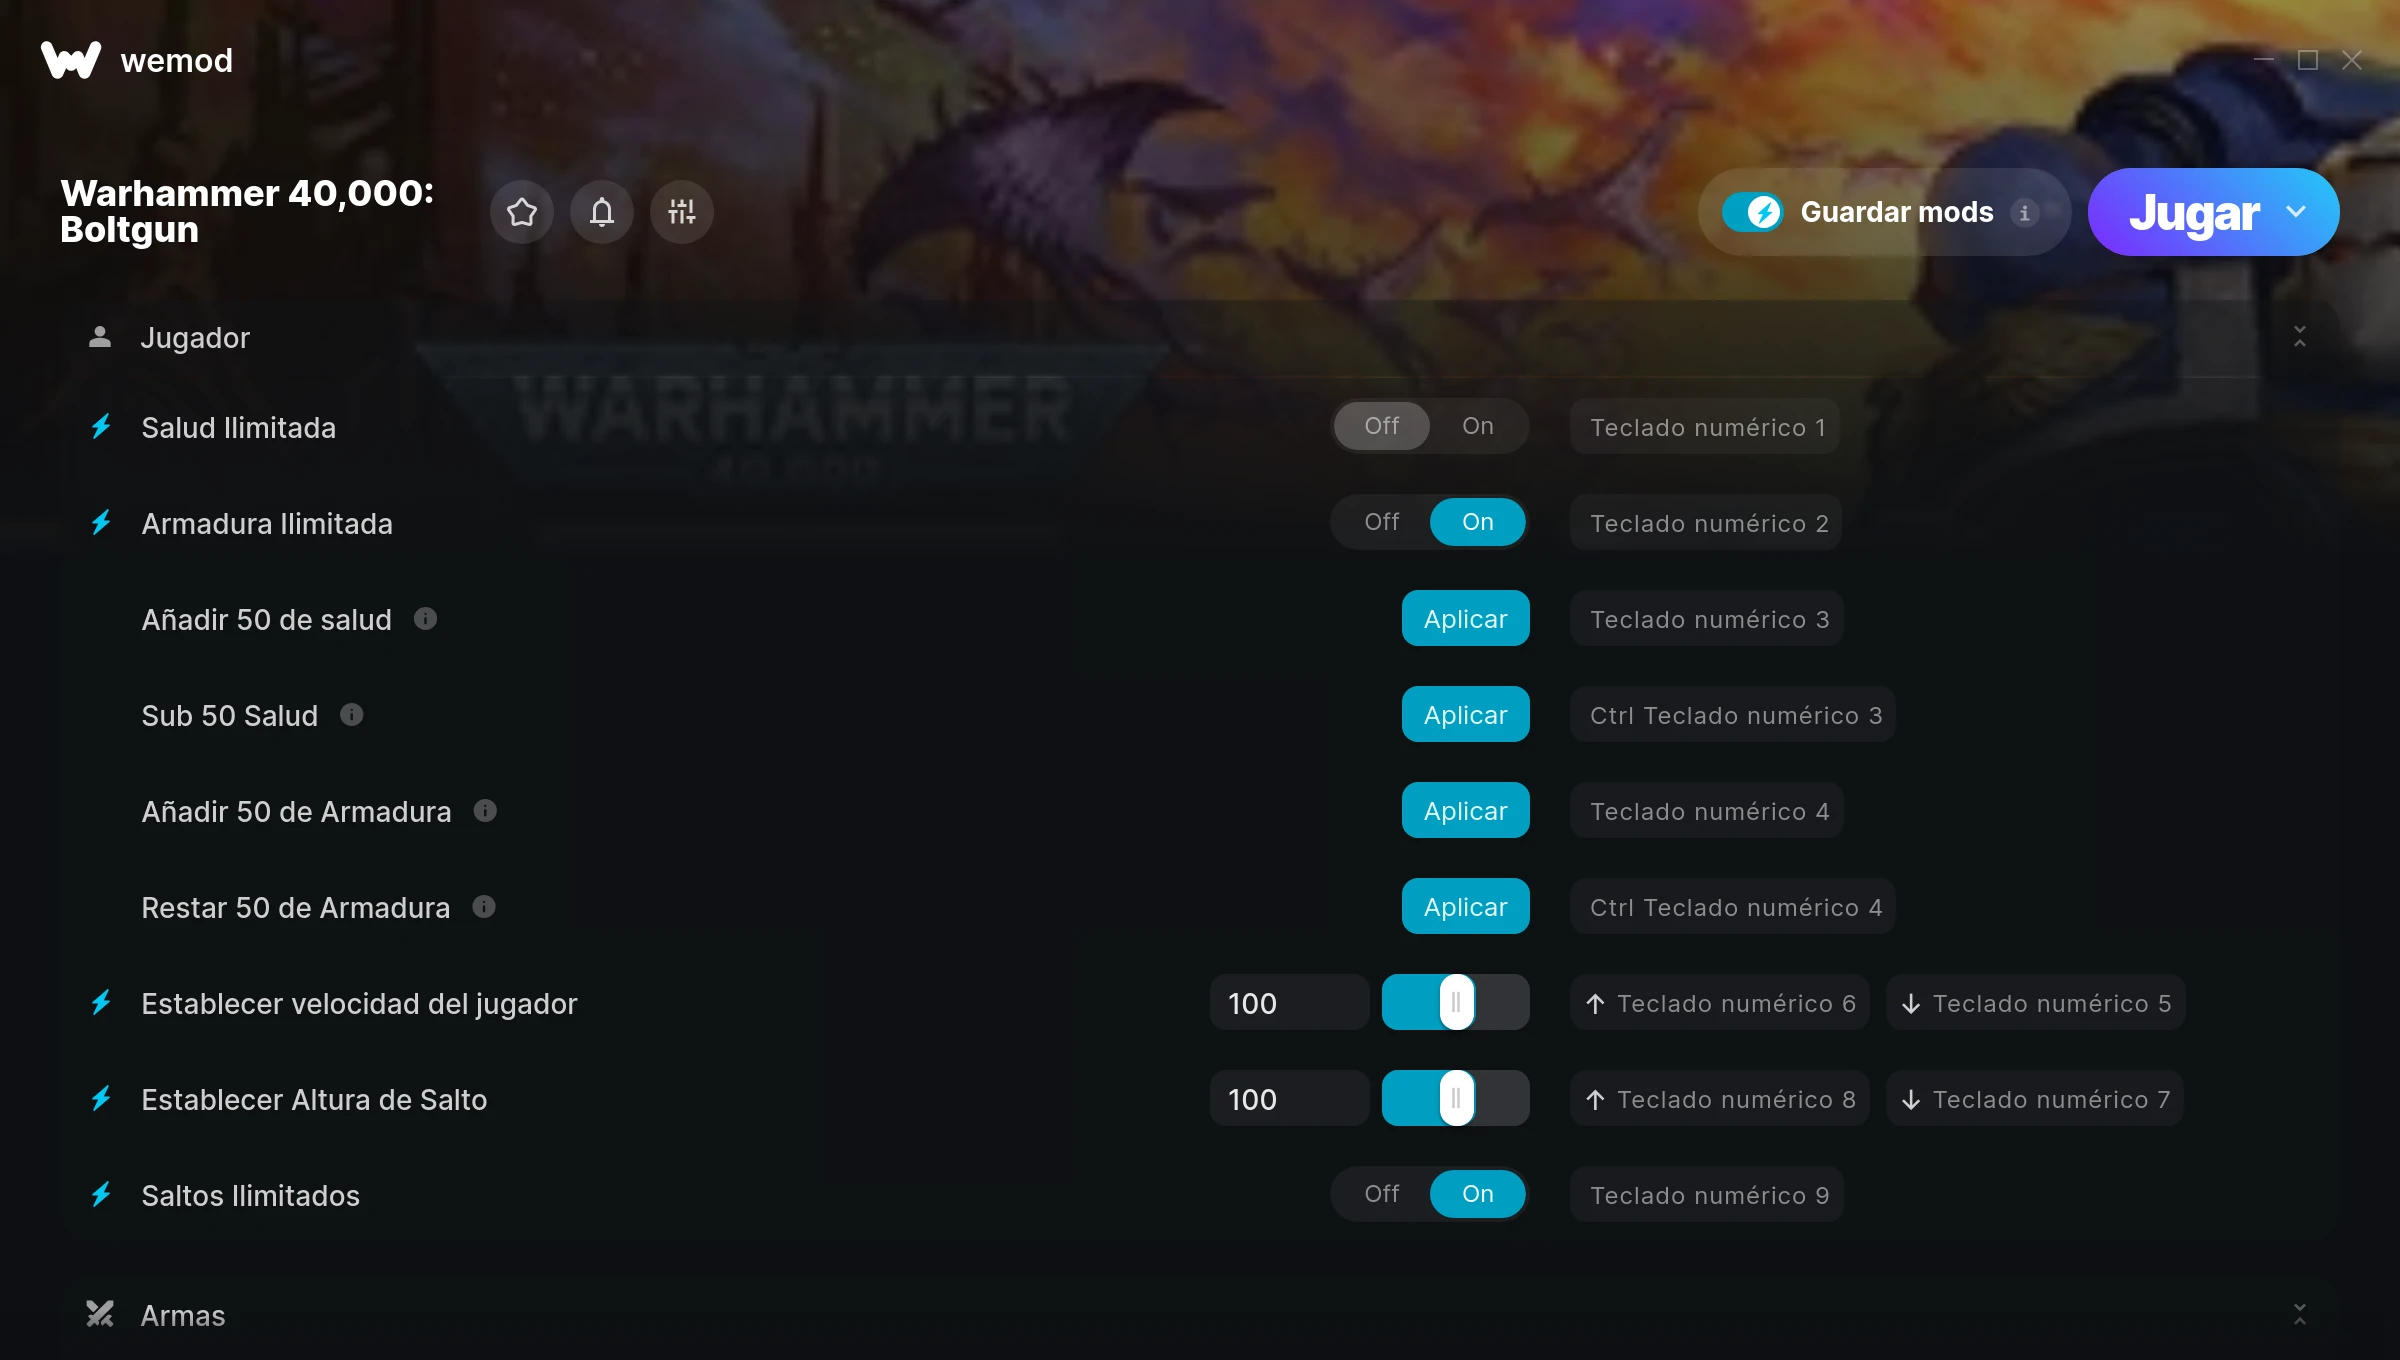Turn on Salud Ilimitada
This screenshot has width=2400, height=1360.
(x=1477, y=426)
